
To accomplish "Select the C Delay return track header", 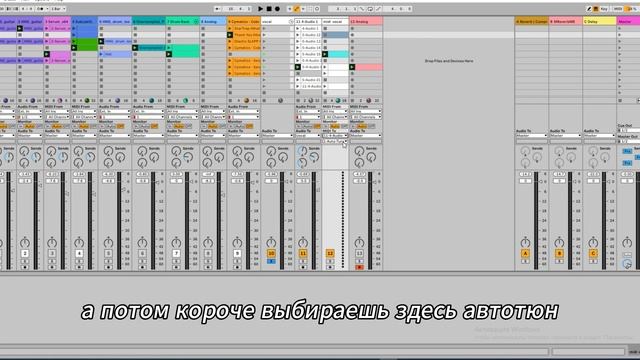I will pos(599,21).
